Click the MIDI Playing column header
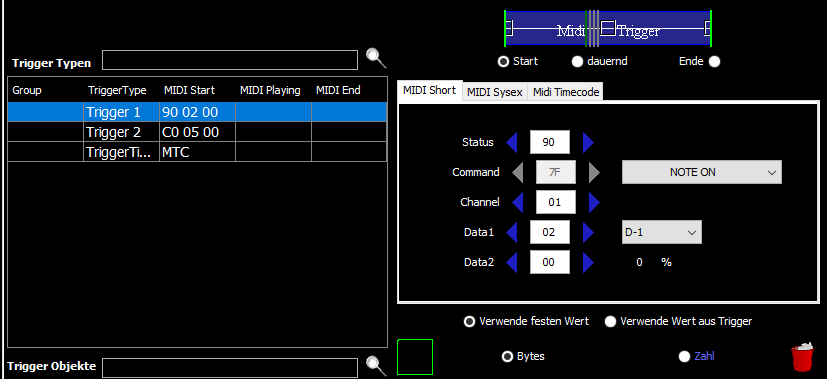827x379 pixels. [273, 90]
